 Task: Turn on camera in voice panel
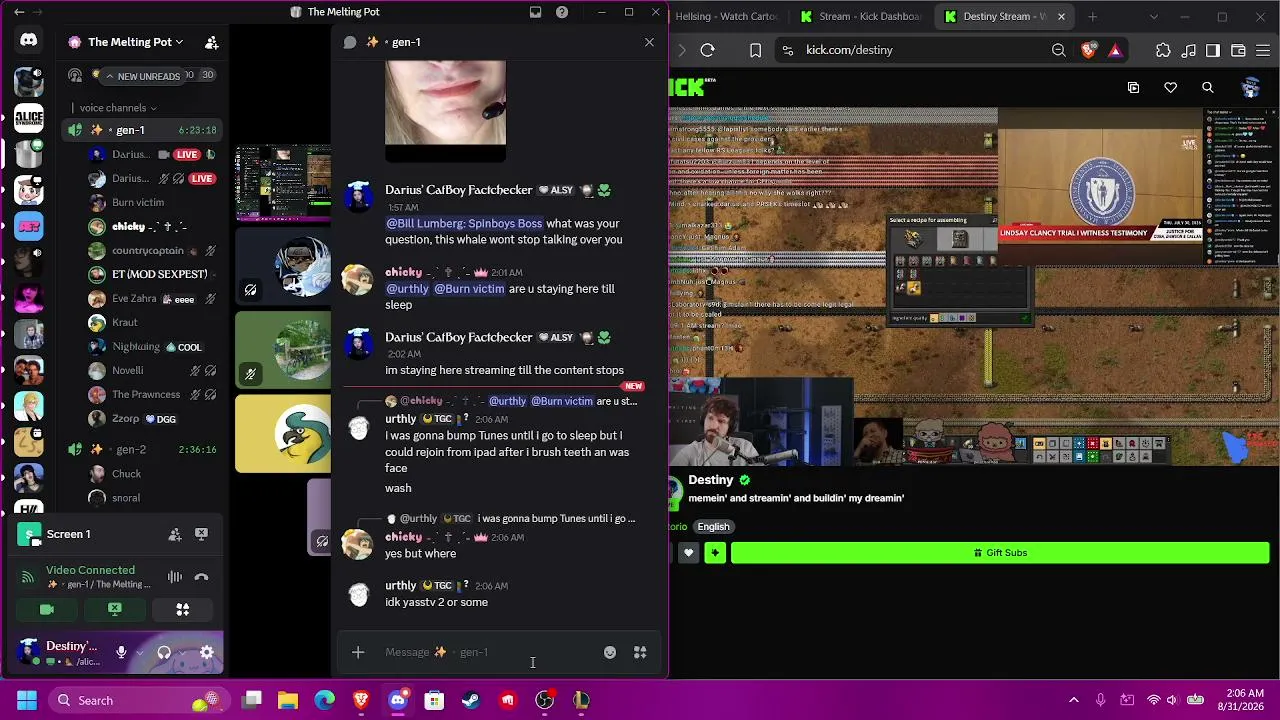pyautogui.click(x=46, y=609)
